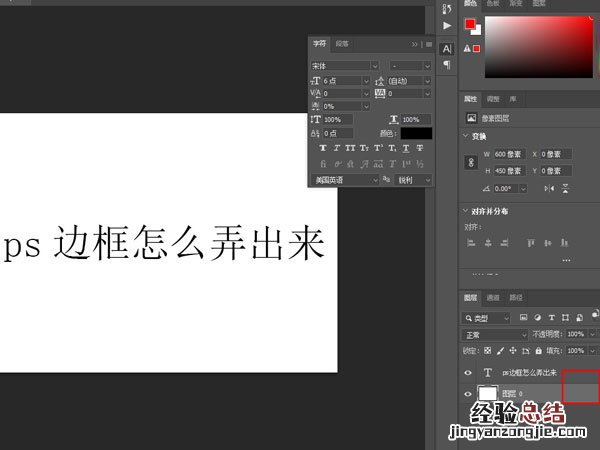Click the flip horizontal icon in Transform

click(549, 188)
